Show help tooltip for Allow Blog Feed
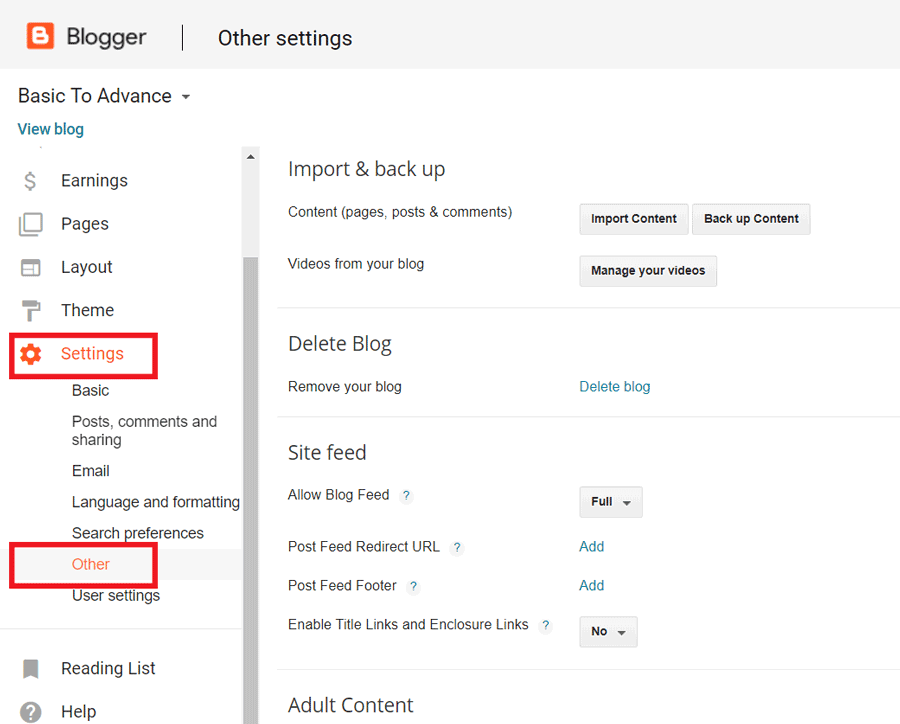The width and height of the screenshot is (900, 724). 406,495
